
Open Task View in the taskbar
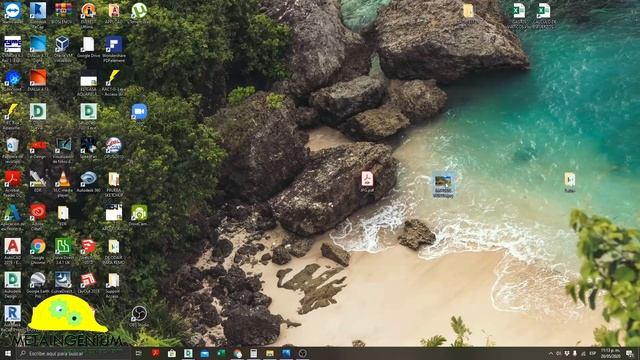tap(138, 353)
